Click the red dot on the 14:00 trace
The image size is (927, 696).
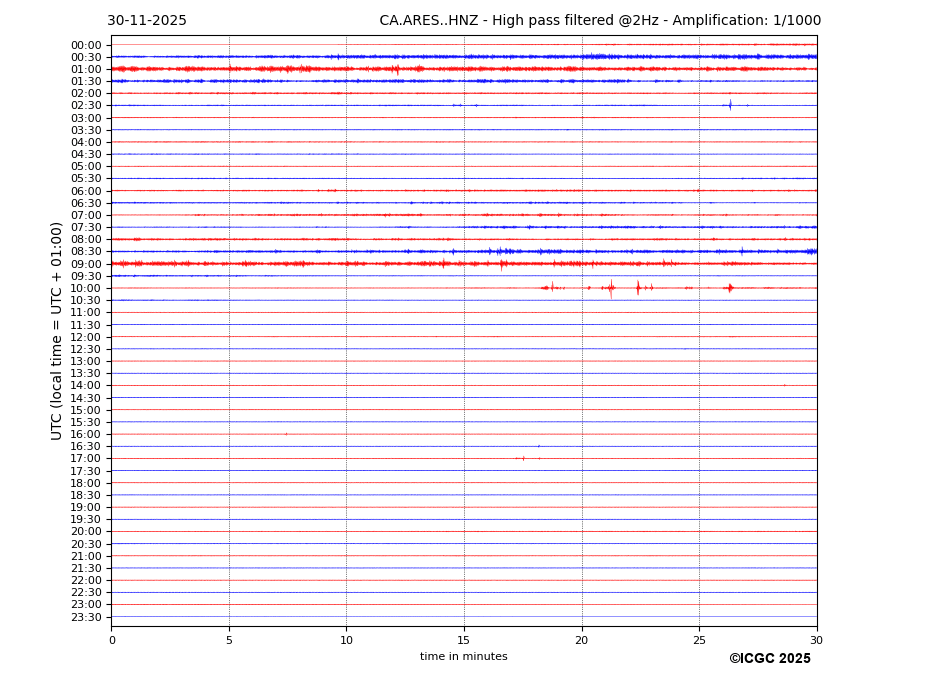(784, 385)
